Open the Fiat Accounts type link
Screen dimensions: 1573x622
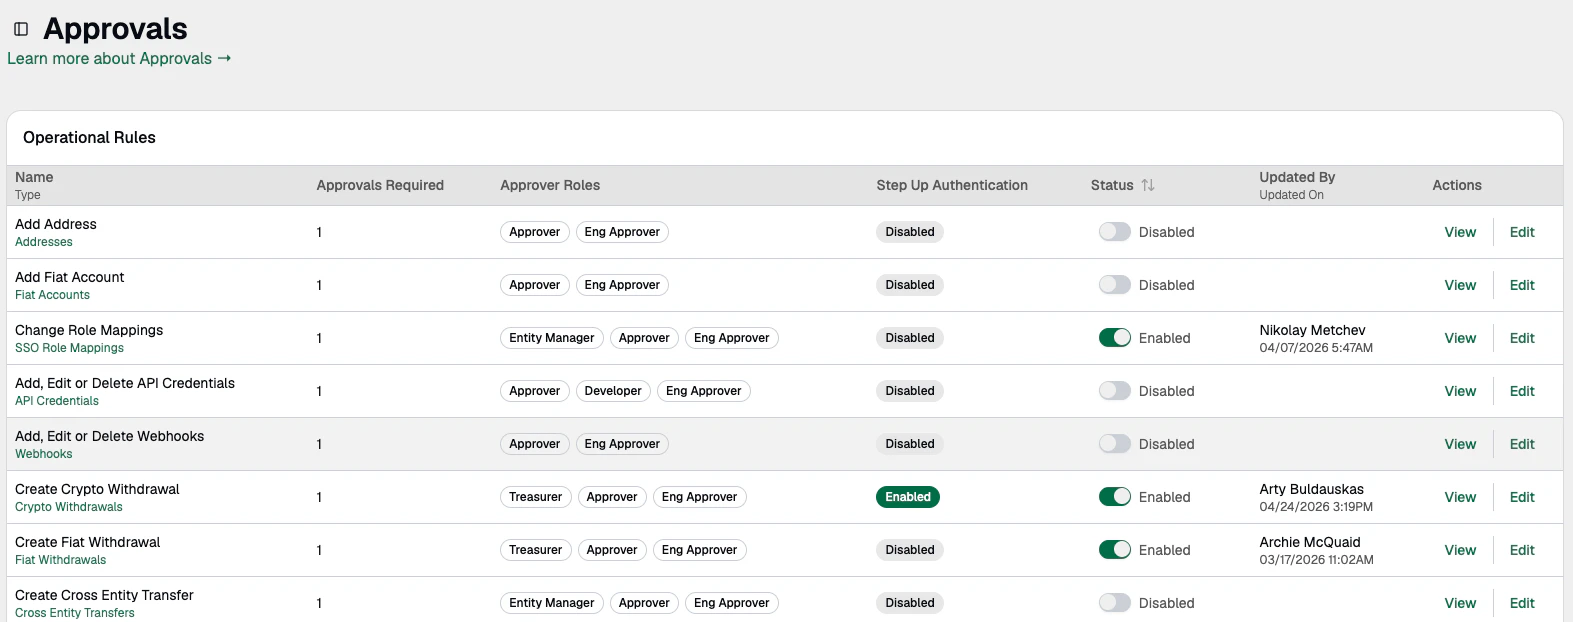pyautogui.click(x=52, y=295)
